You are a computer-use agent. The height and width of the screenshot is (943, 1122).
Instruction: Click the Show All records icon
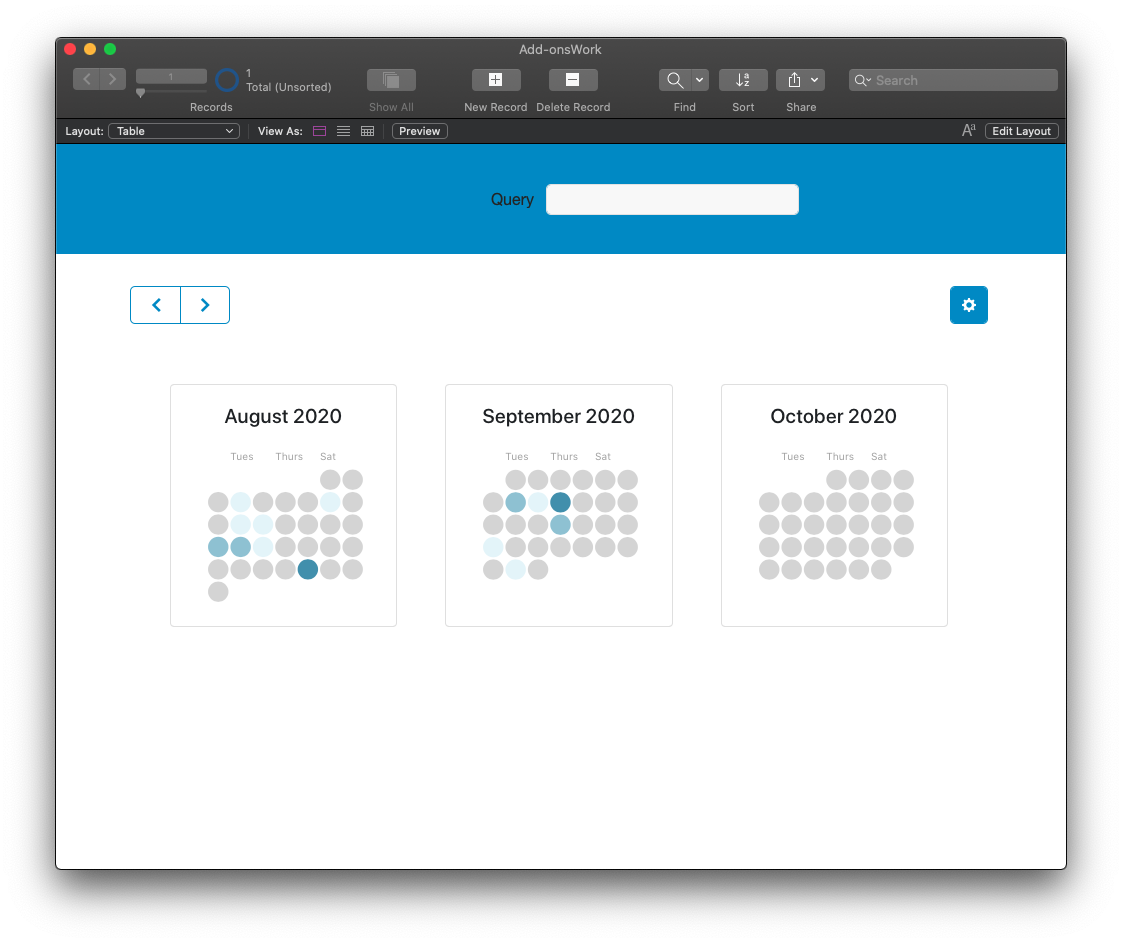click(x=391, y=79)
